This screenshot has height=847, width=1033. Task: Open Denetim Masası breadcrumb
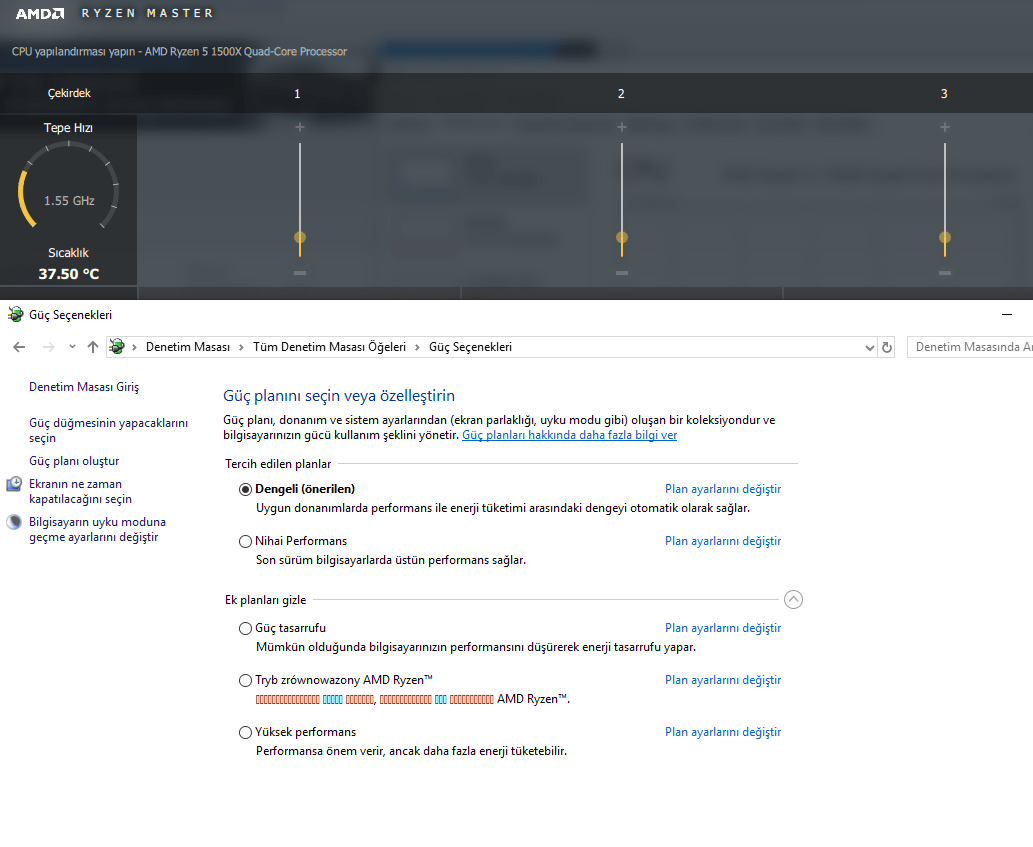click(188, 347)
